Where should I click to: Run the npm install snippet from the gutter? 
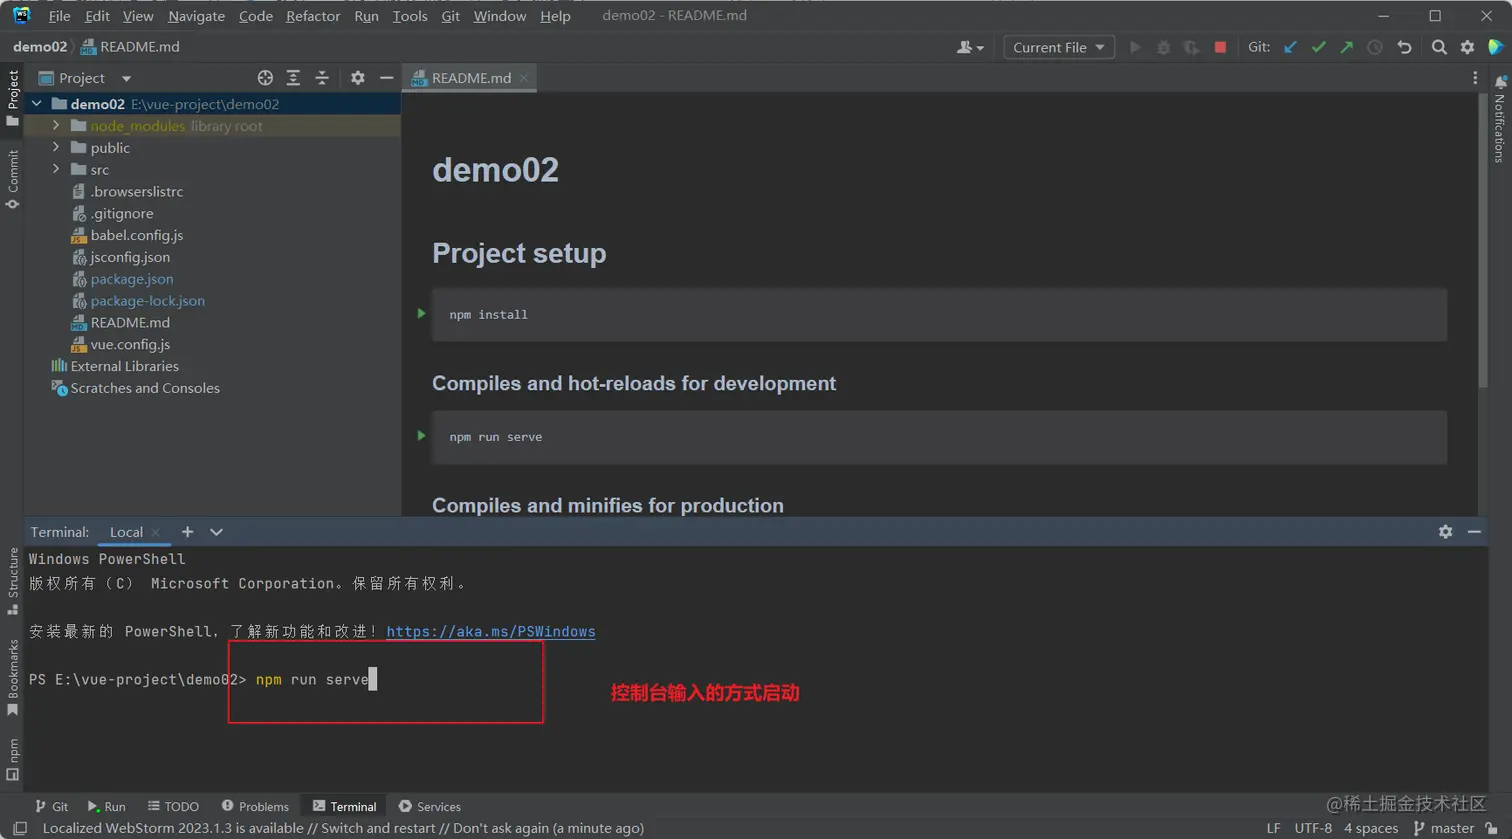tap(421, 314)
